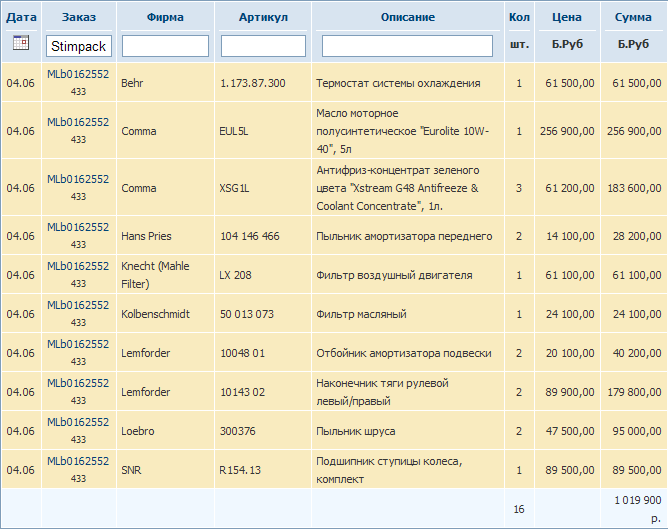Focus the Описание filter input field
668x529 pixels.
click(407, 46)
